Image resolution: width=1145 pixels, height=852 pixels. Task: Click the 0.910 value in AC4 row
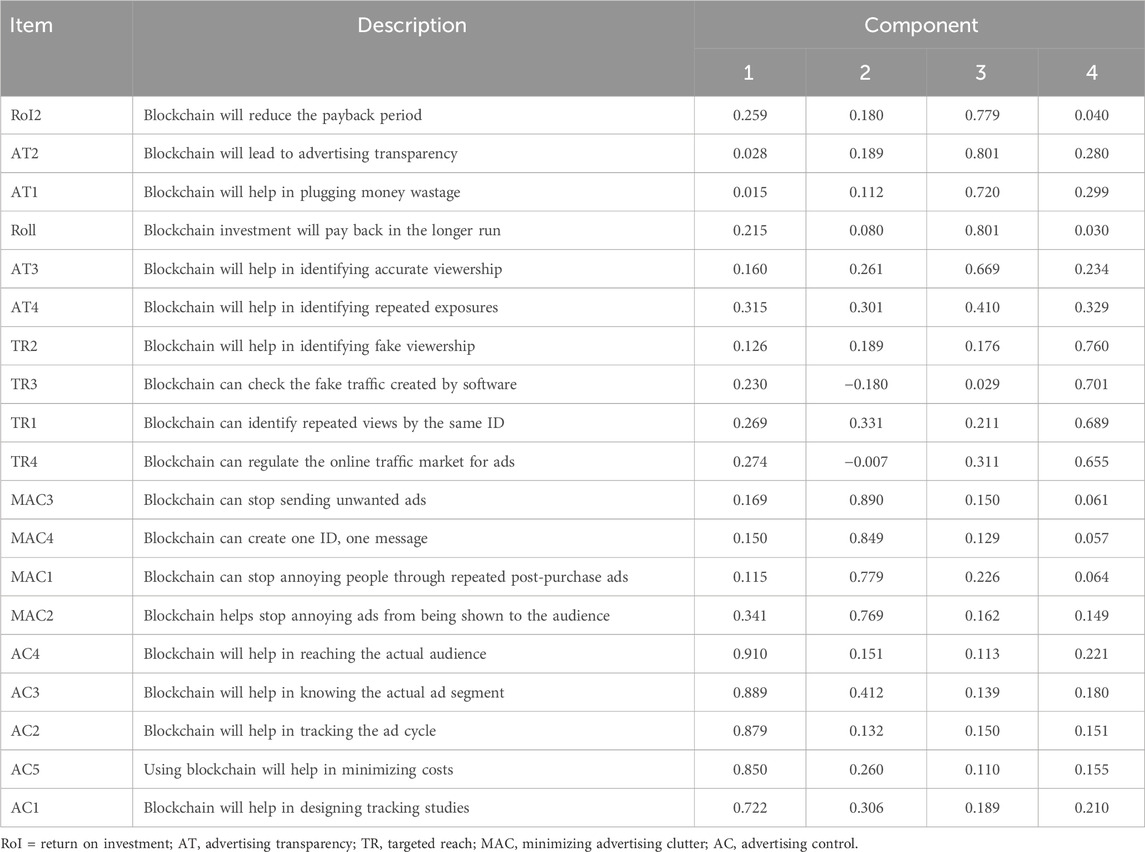(x=750, y=654)
